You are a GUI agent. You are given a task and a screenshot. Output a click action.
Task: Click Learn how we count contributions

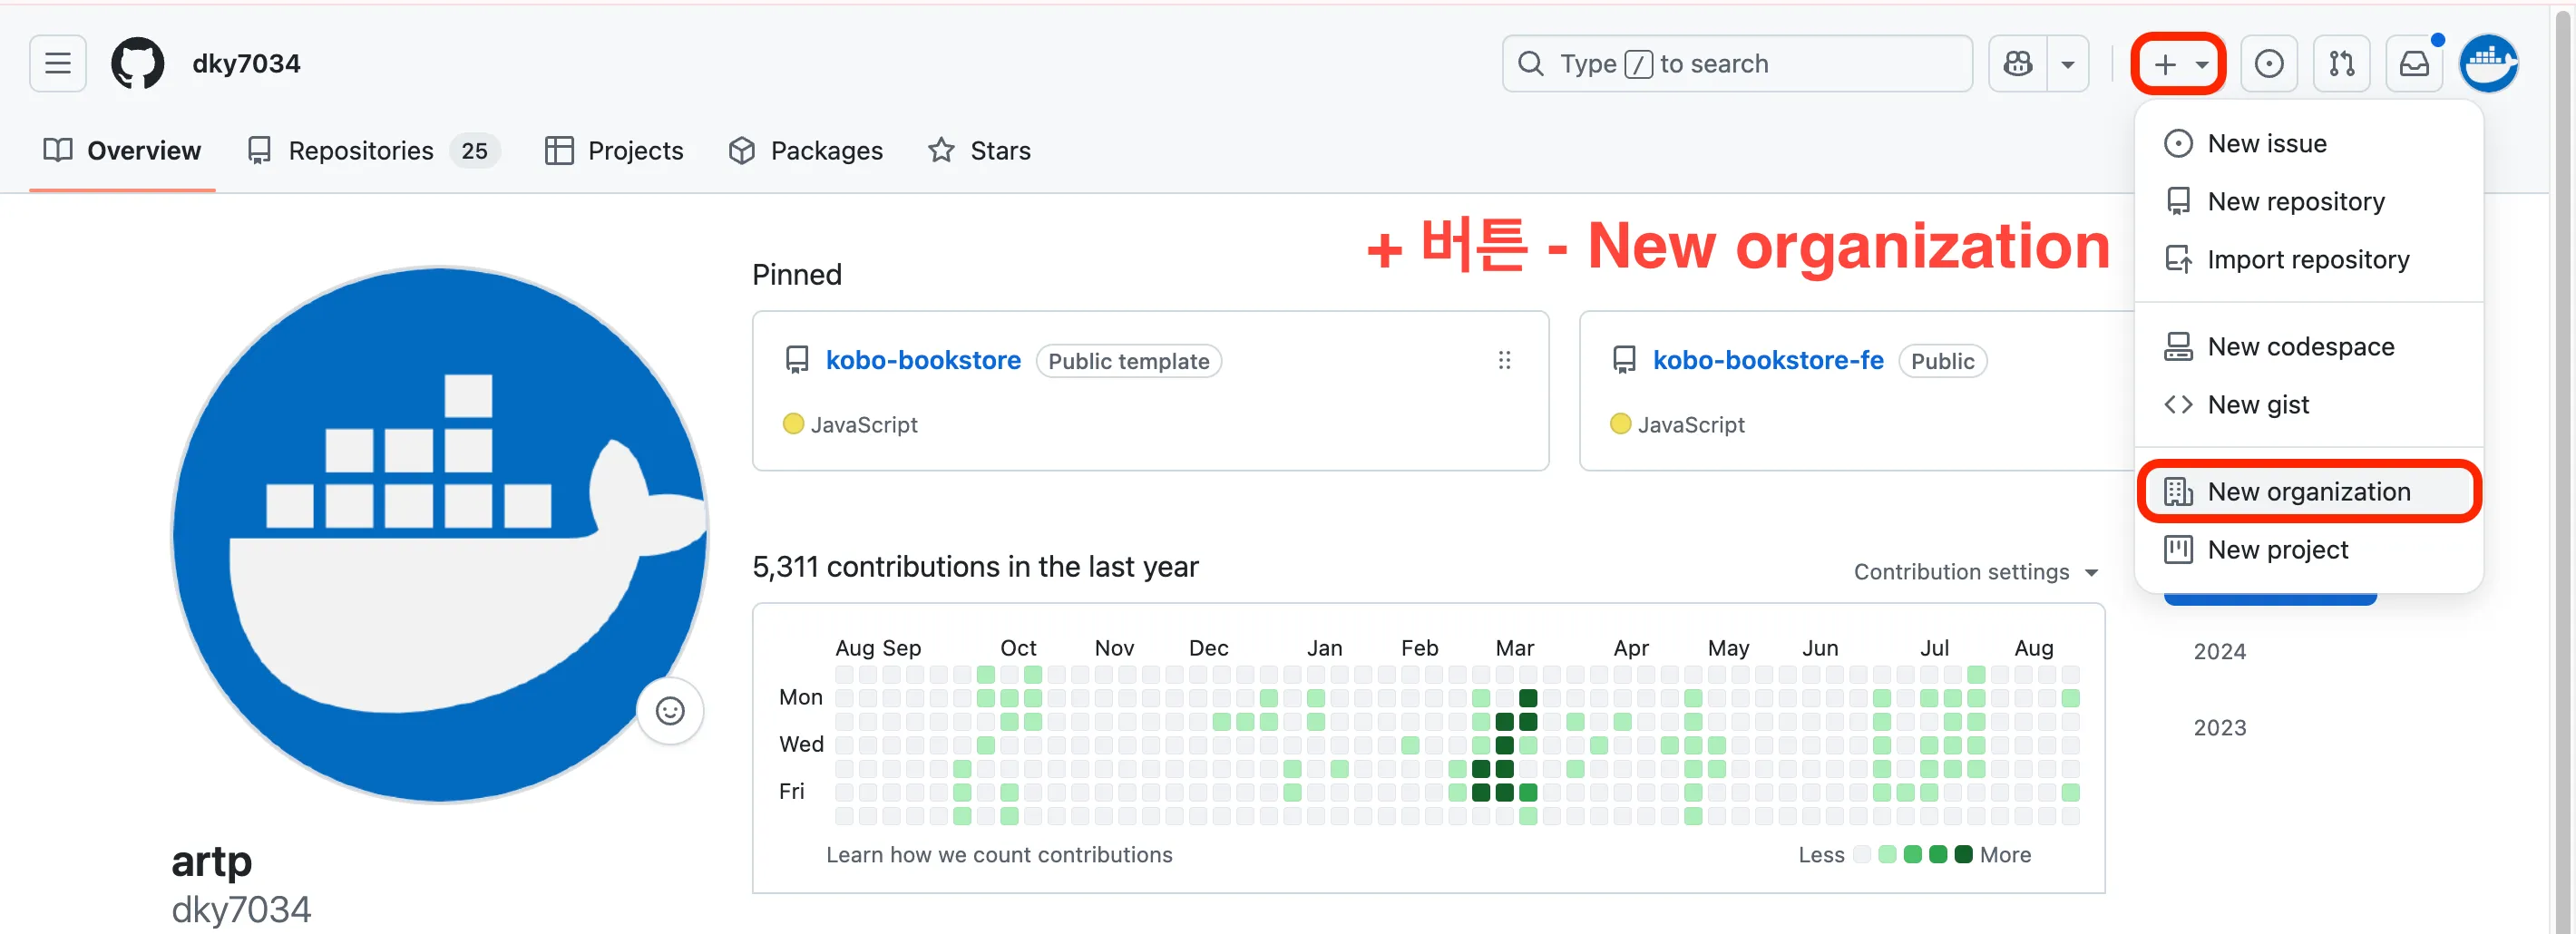pos(998,855)
